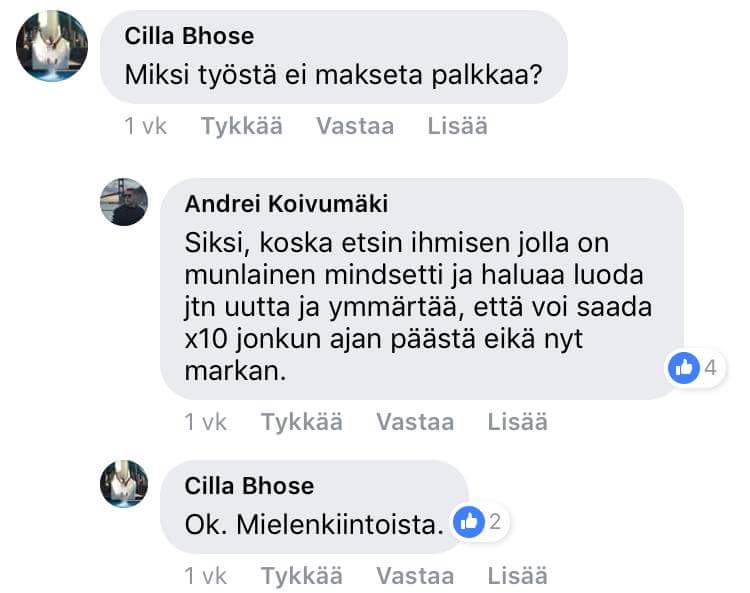Click Cilla Bhose's name on last reply
This screenshot has width=750, height=593.
click(249, 486)
